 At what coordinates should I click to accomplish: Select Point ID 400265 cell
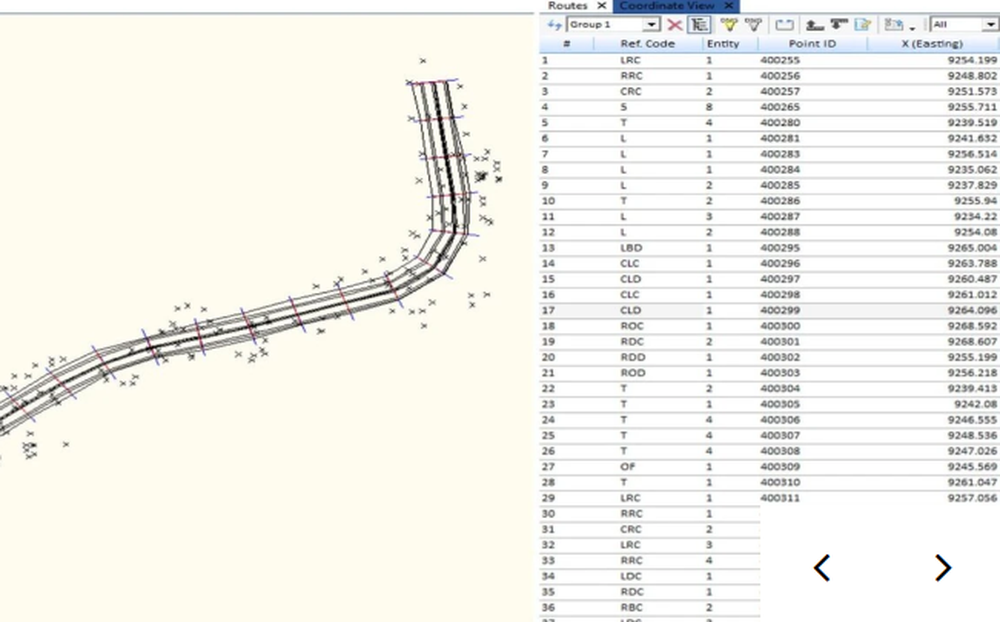[x=780, y=107]
